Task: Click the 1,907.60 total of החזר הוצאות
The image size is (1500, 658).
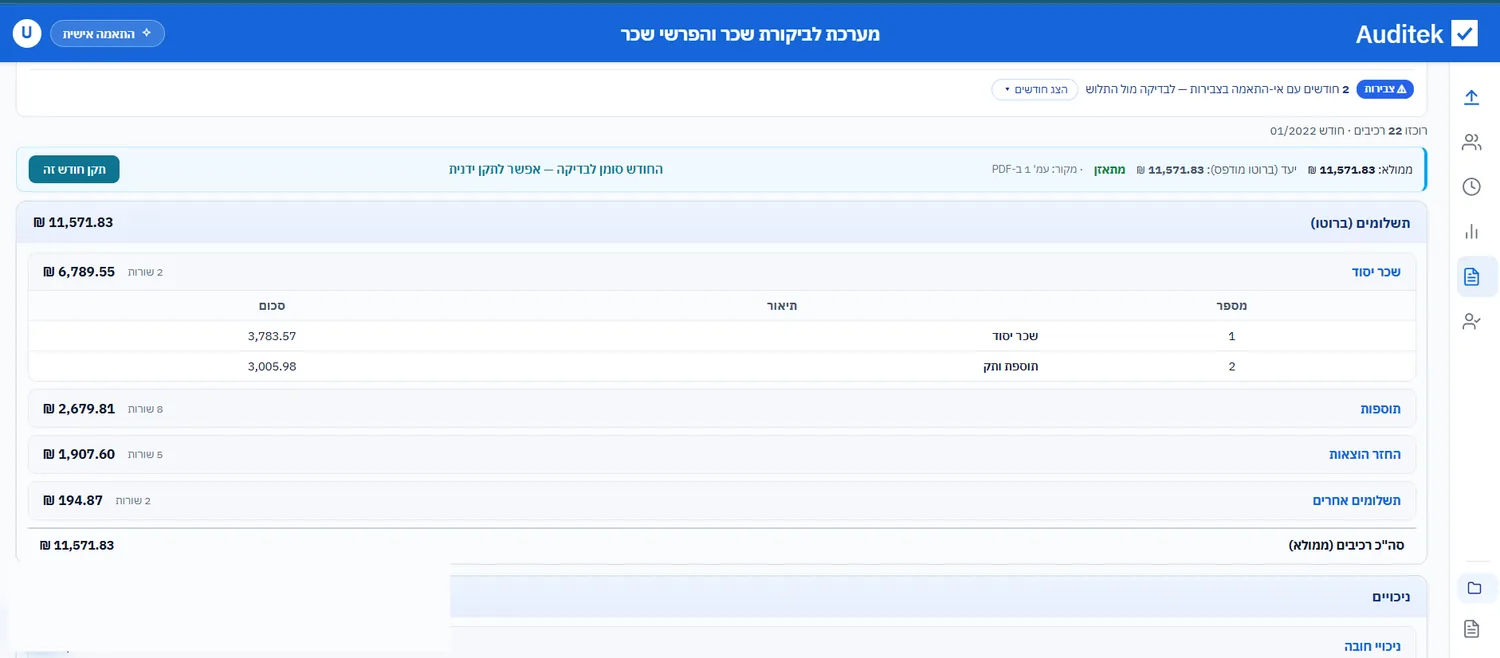Action: (x=79, y=454)
